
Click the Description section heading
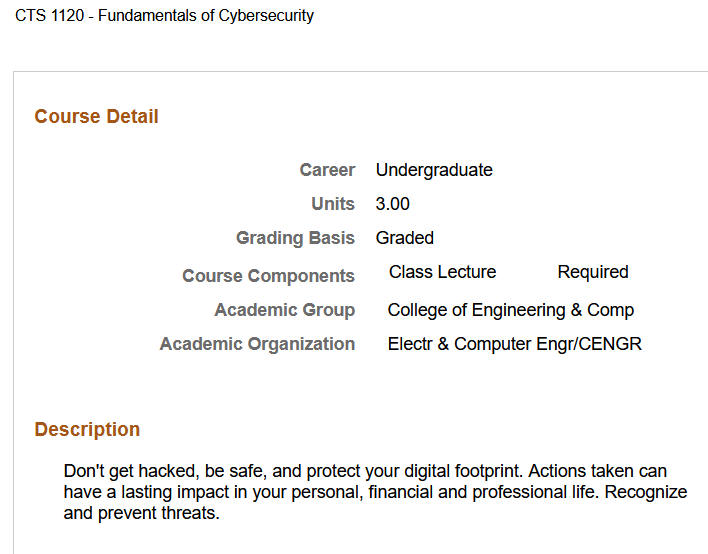click(x=87, y=430)
